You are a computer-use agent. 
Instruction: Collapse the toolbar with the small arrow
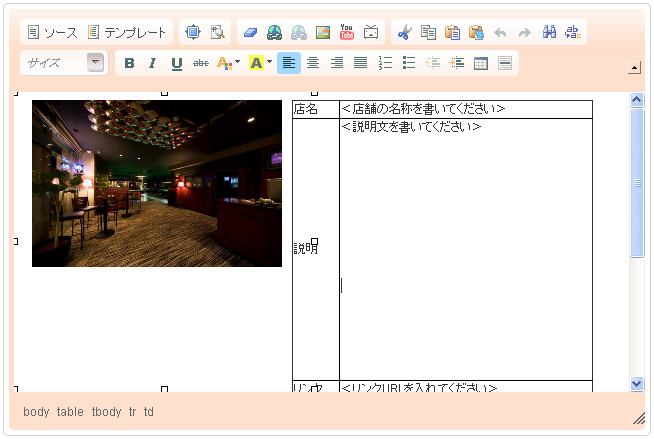[x=634, y=68]
